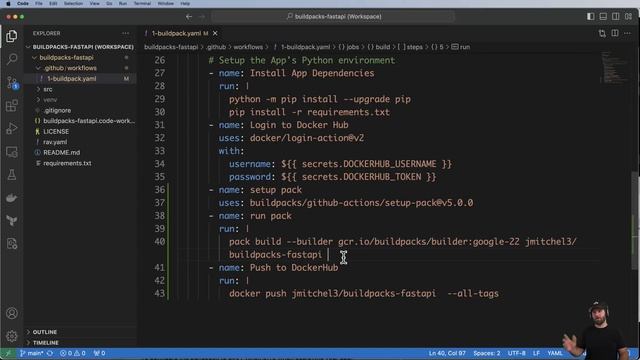The height and width of the screenshot is (360, 640).
Task: Change encoding via UTF-8 status item
Action: click(516, 353)
